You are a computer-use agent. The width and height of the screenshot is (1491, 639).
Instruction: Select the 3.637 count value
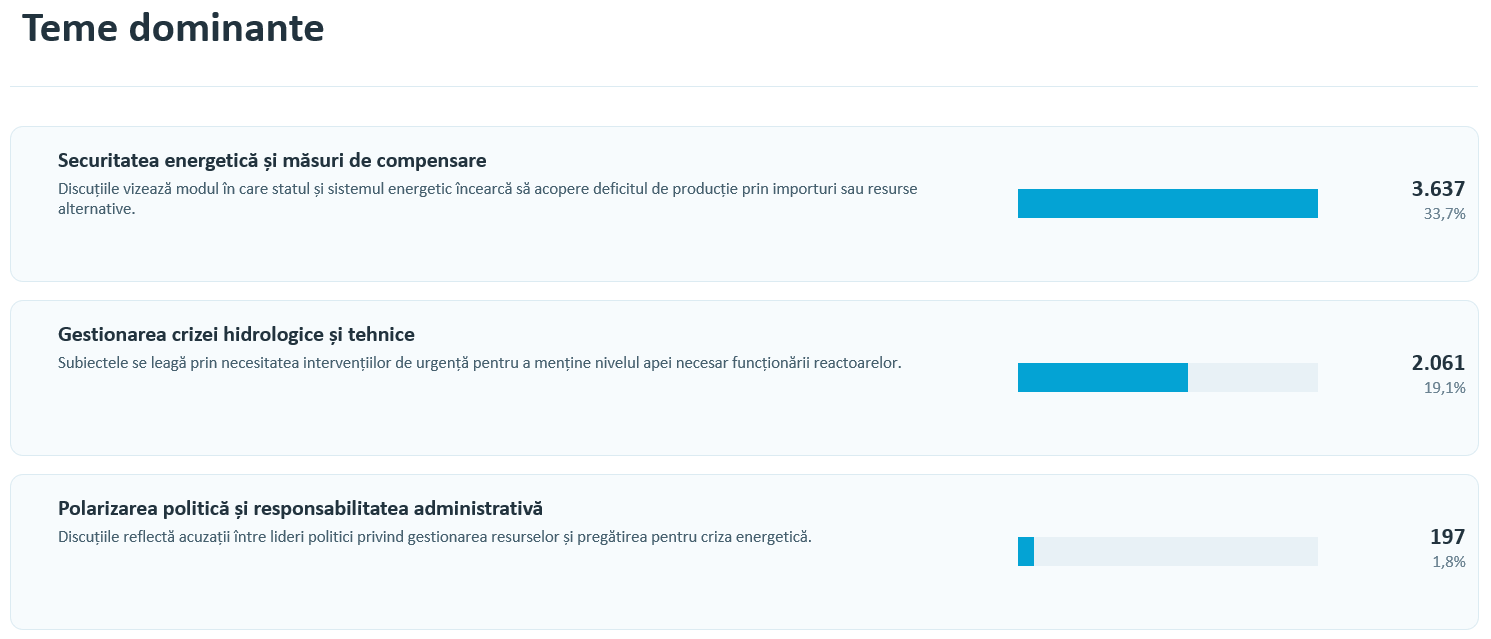[x=1438, y=189]
